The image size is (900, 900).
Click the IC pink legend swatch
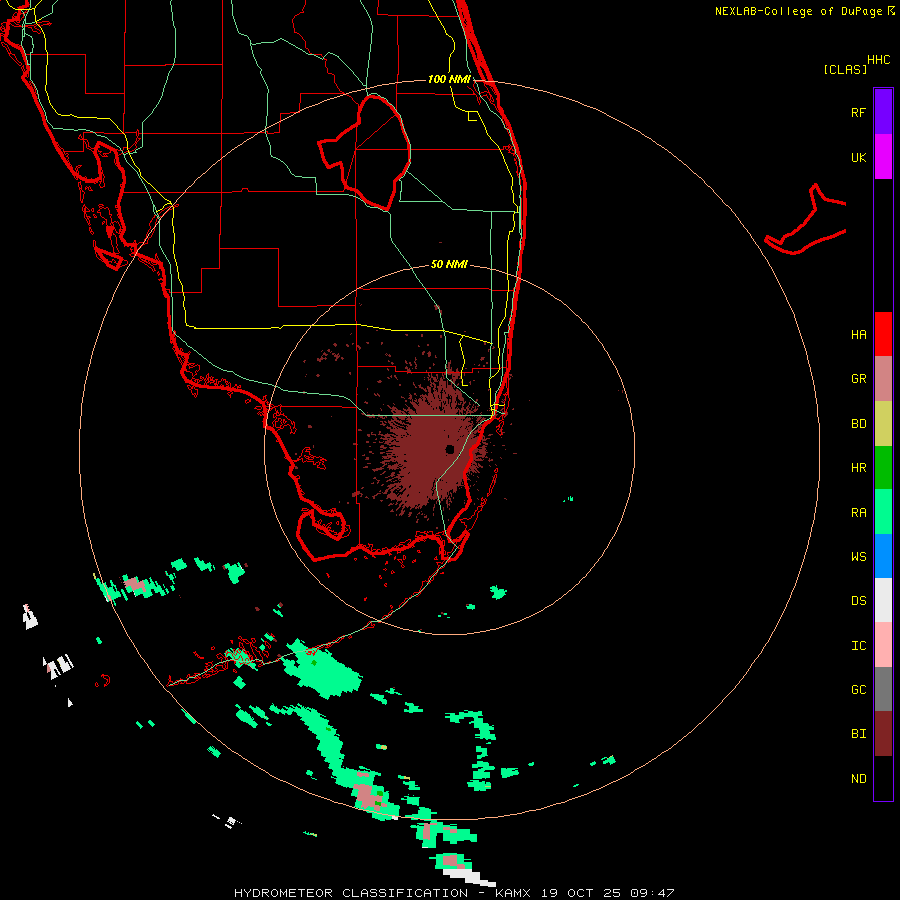883,645
